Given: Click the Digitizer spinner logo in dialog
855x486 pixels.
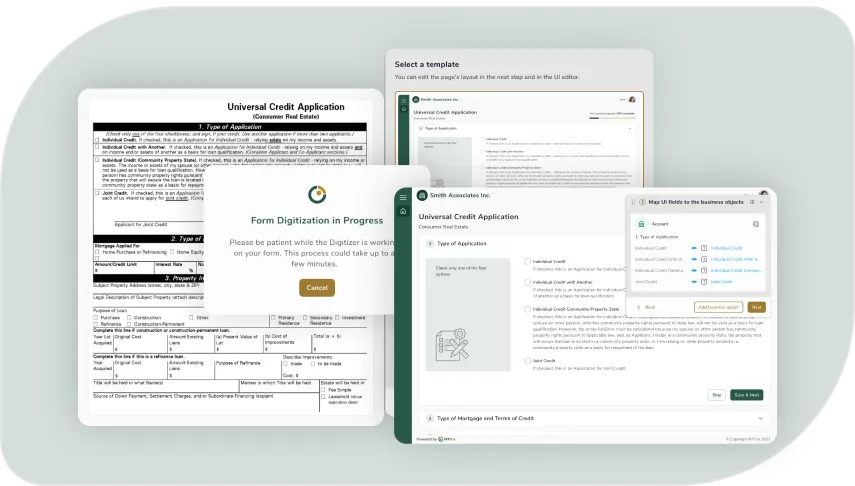Looking at the screenshot, I should tap(317, 194).
